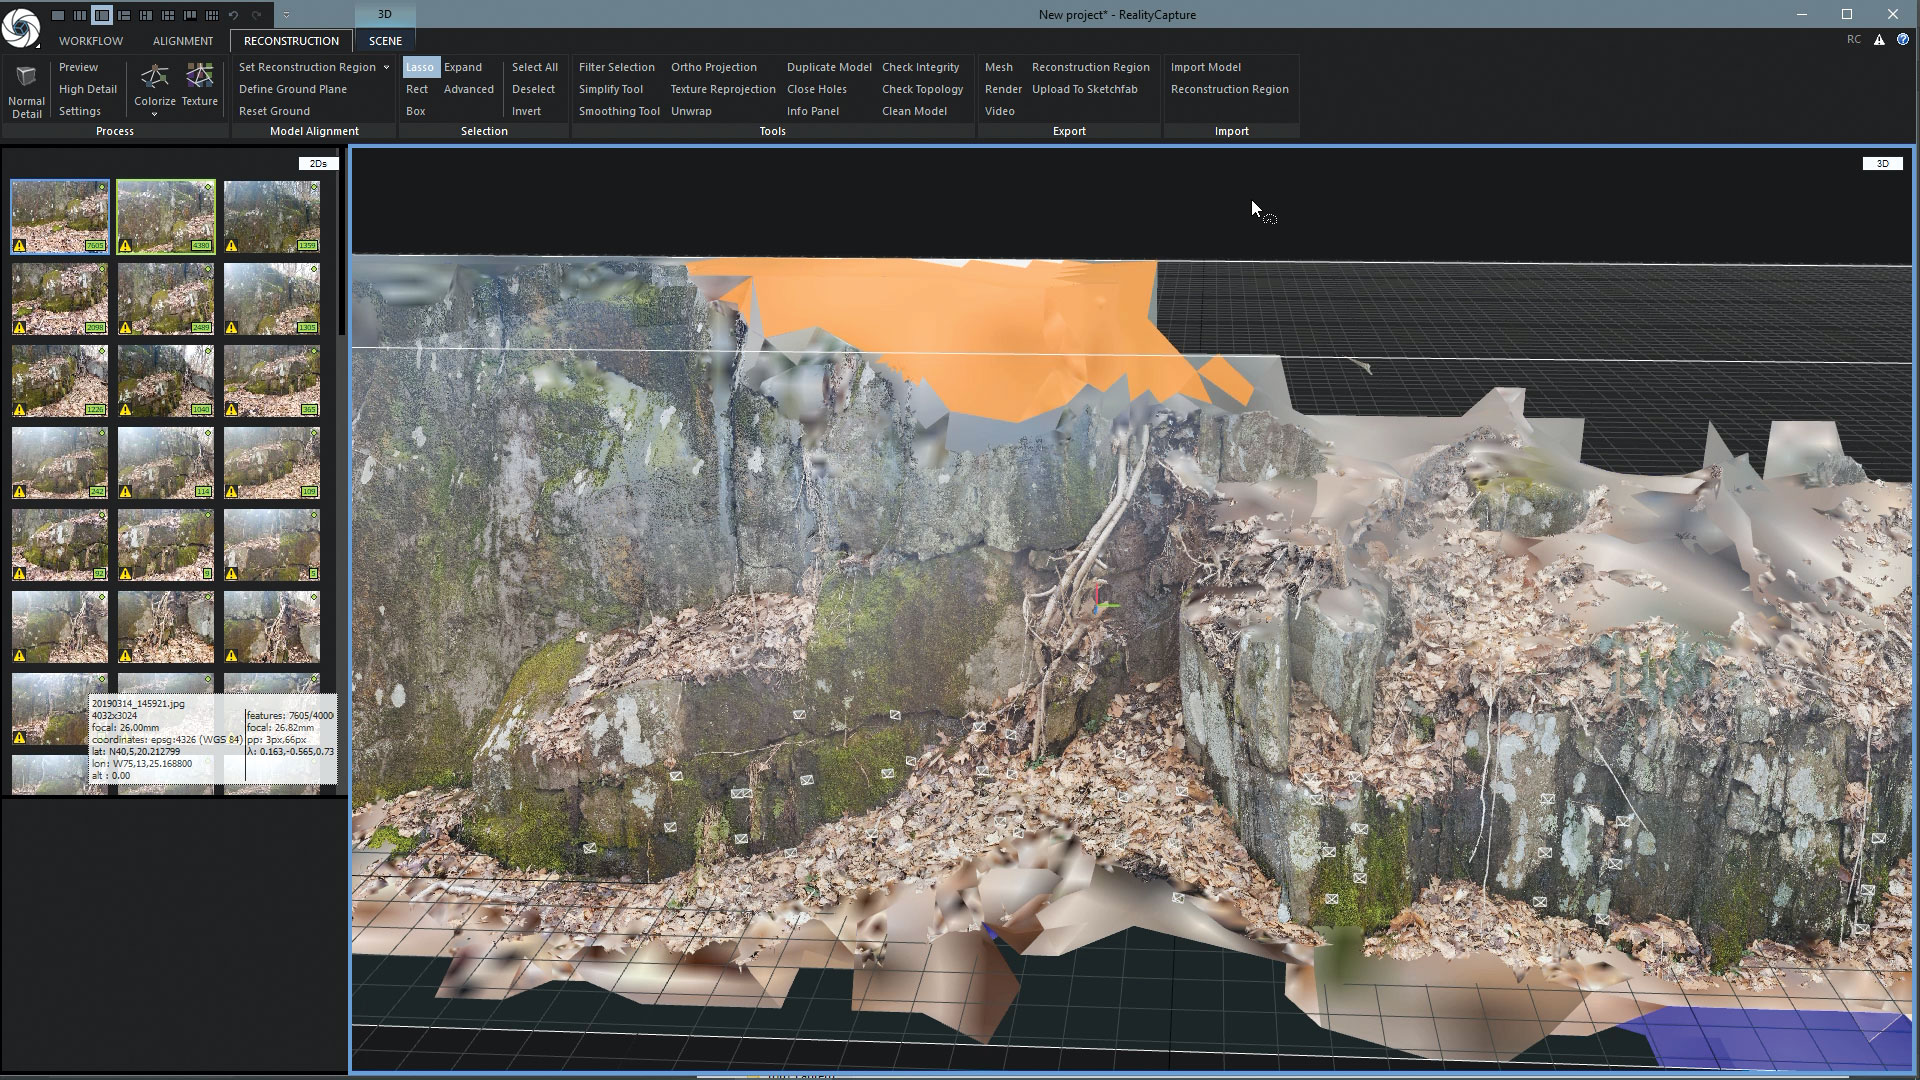Click Render export button

point(1004,89)
